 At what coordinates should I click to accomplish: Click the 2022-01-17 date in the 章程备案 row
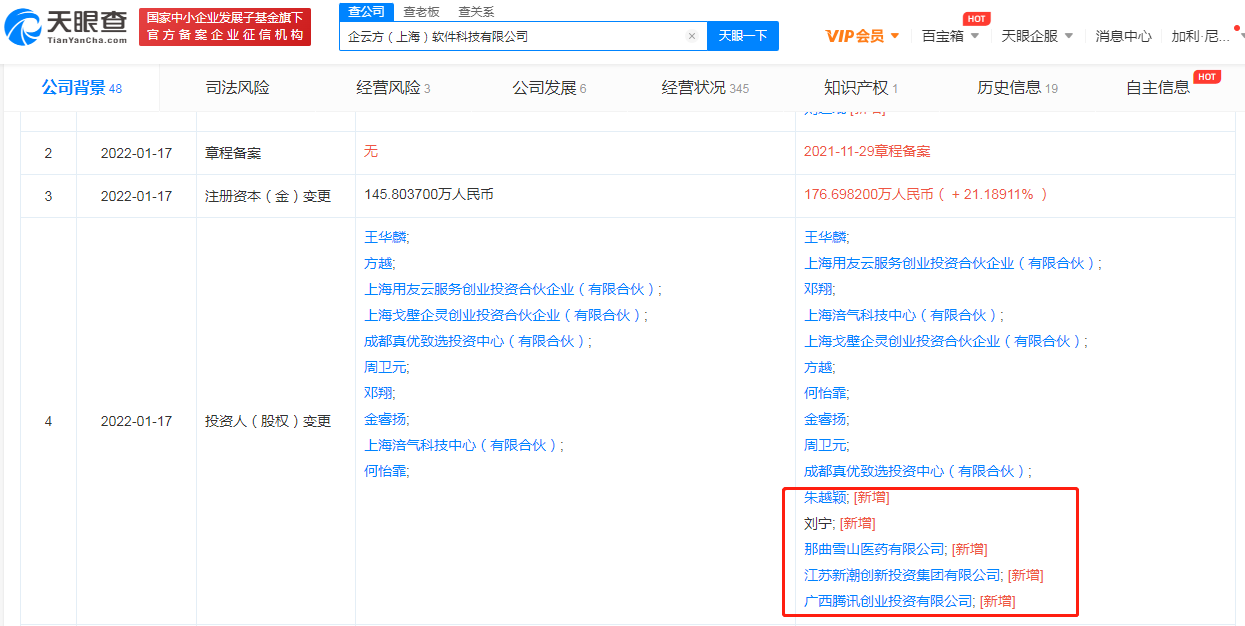(136, 154)
